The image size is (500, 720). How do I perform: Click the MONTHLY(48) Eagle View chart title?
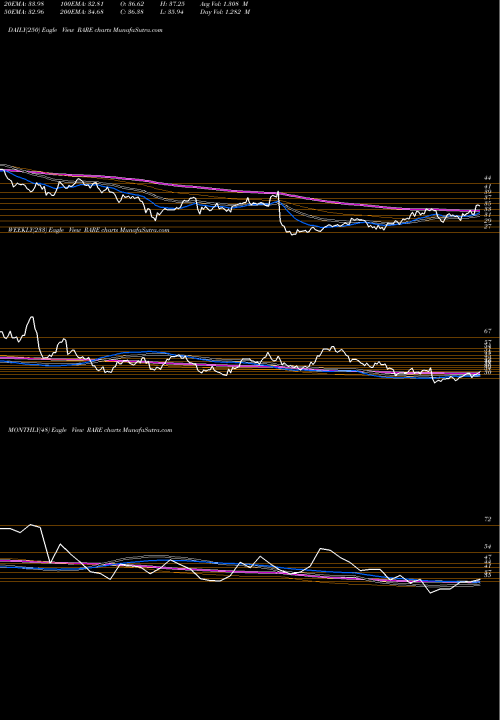pos(90,430)
